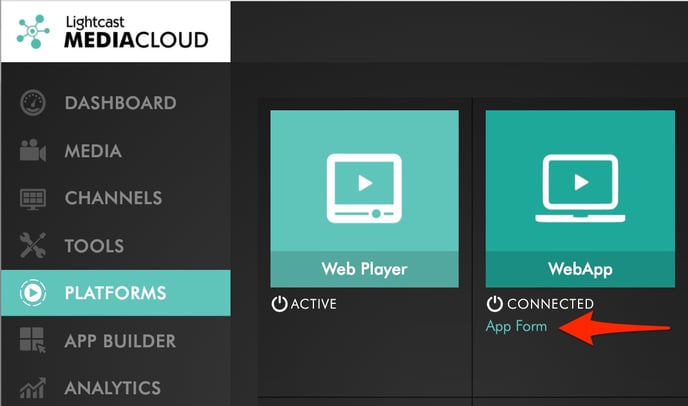Click the Dashboard gauge icon
Image resolution: width=688 pixels, height=406 pixels.
pos(33,103)
